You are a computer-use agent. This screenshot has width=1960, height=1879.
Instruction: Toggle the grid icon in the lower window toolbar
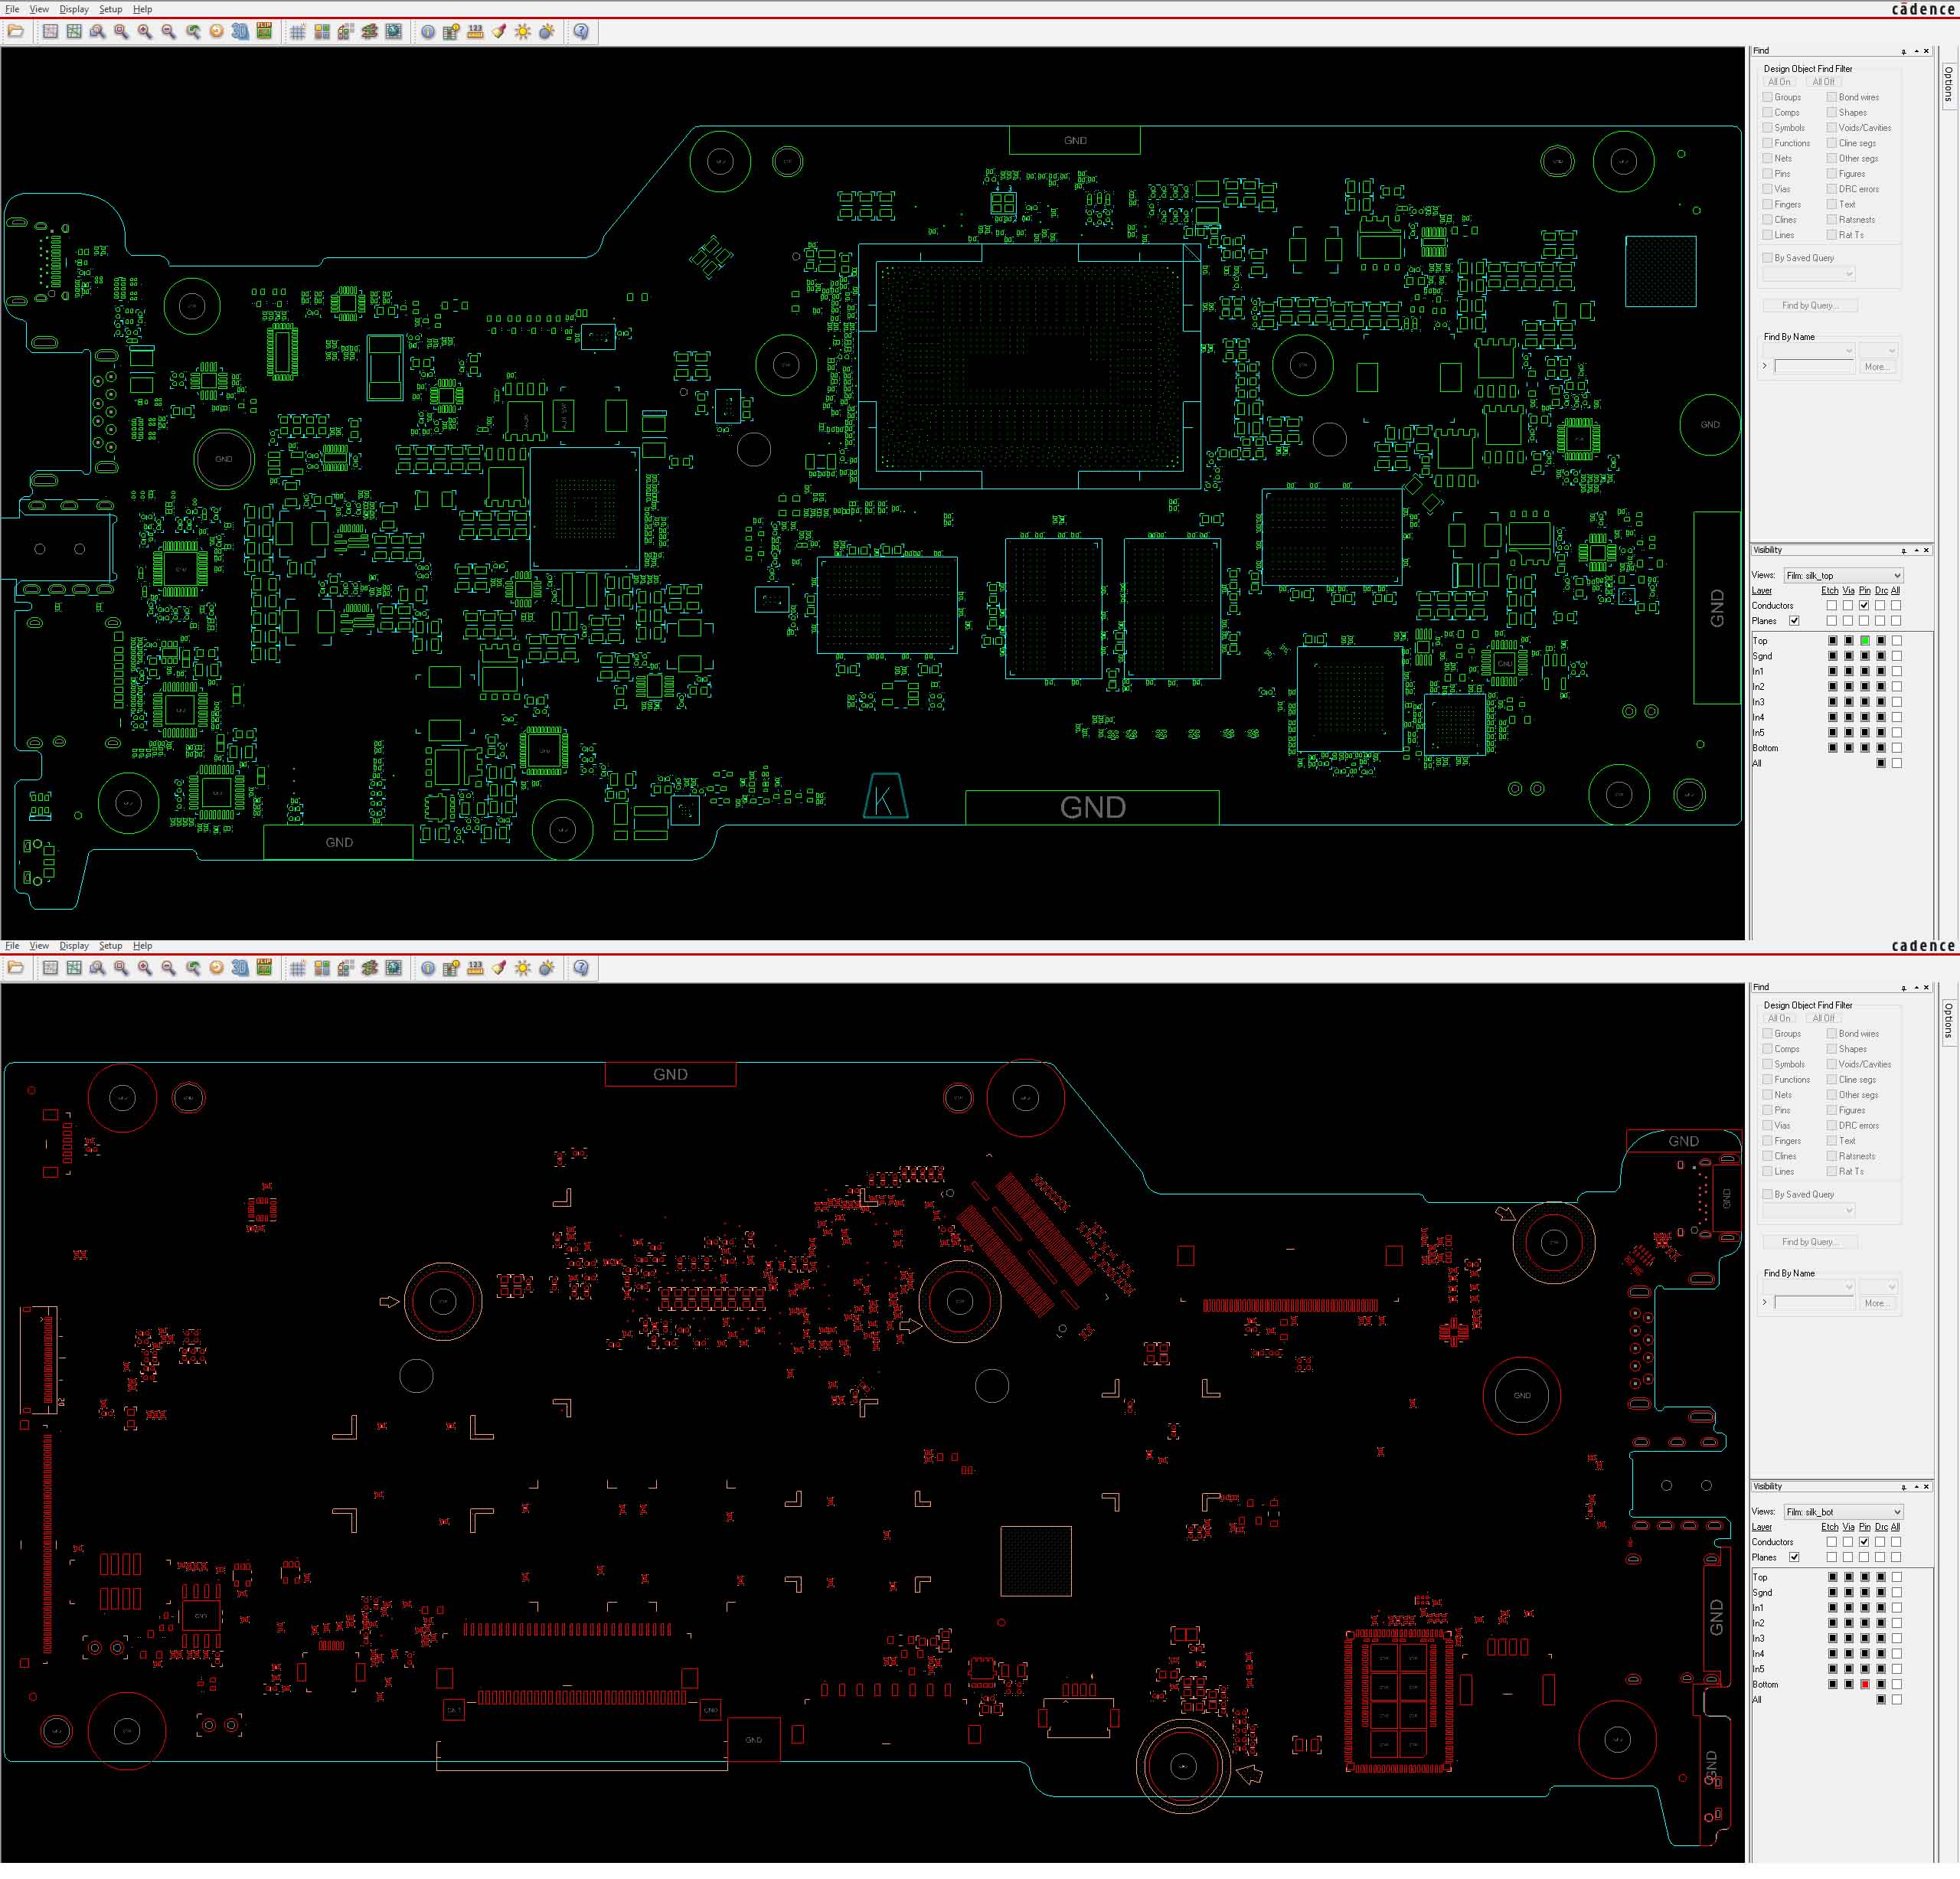point(298,968)
